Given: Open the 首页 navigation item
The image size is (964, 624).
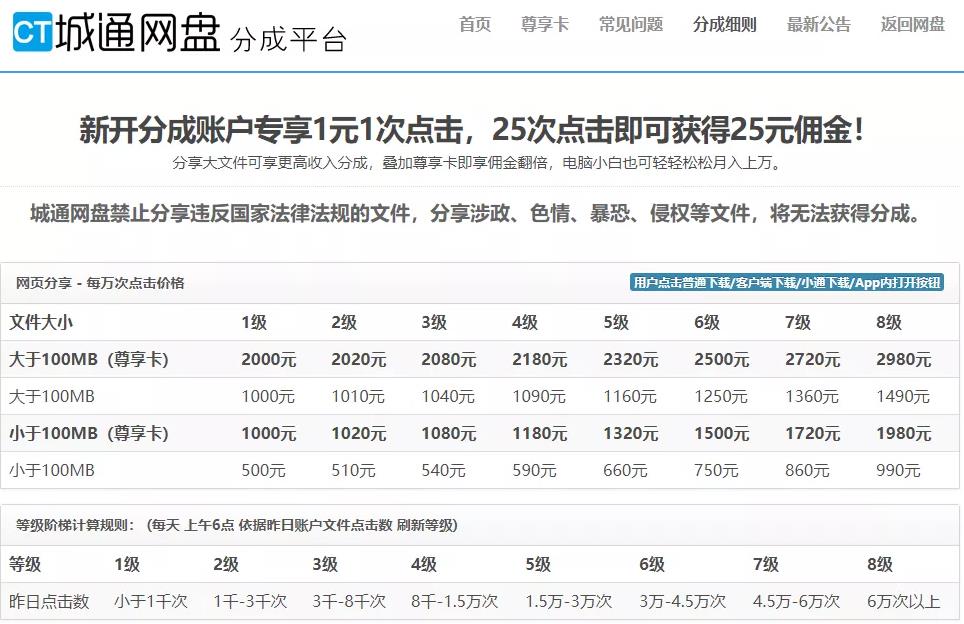Looking at the screenshot, I should click(475, 25).
